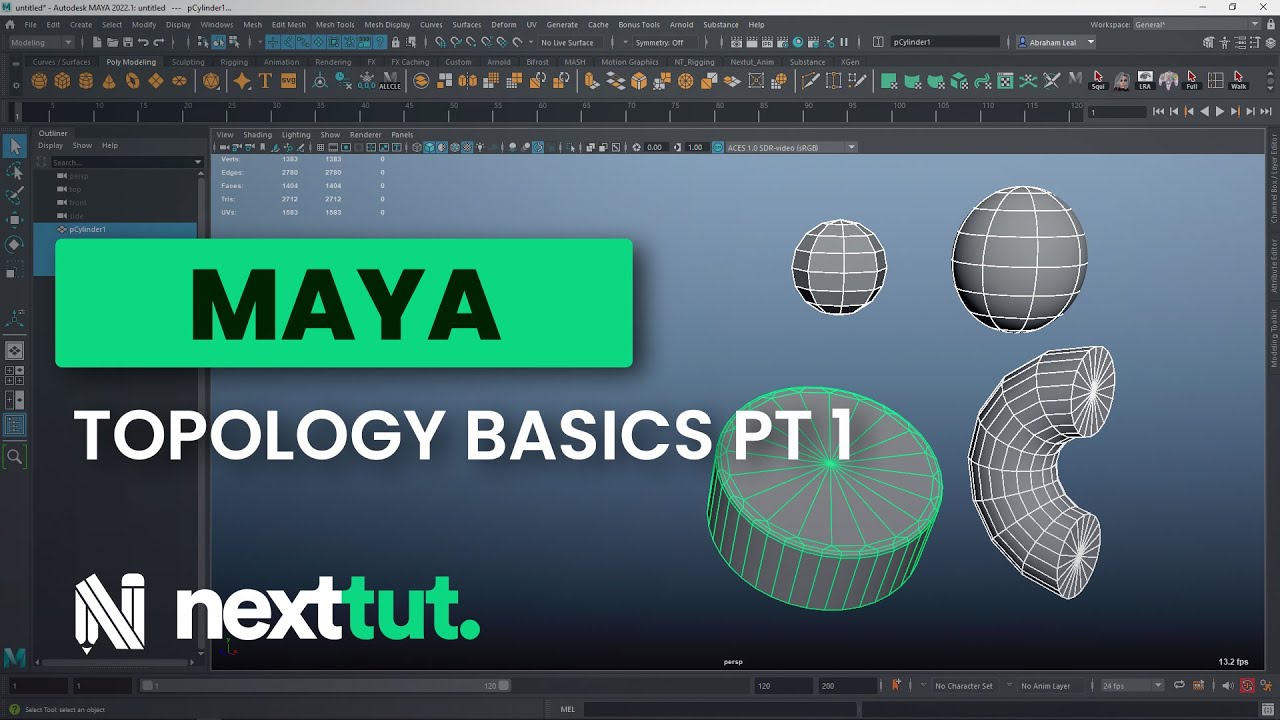Click the Full shelf button

[x=1192, y=81]
